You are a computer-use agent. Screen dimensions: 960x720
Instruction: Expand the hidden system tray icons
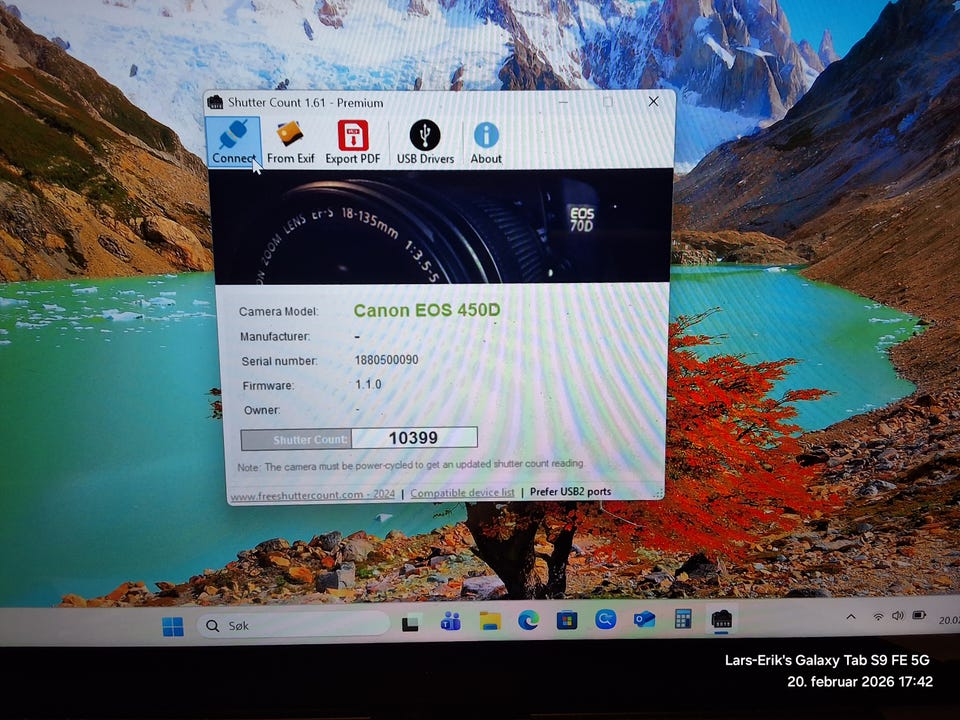851,617
